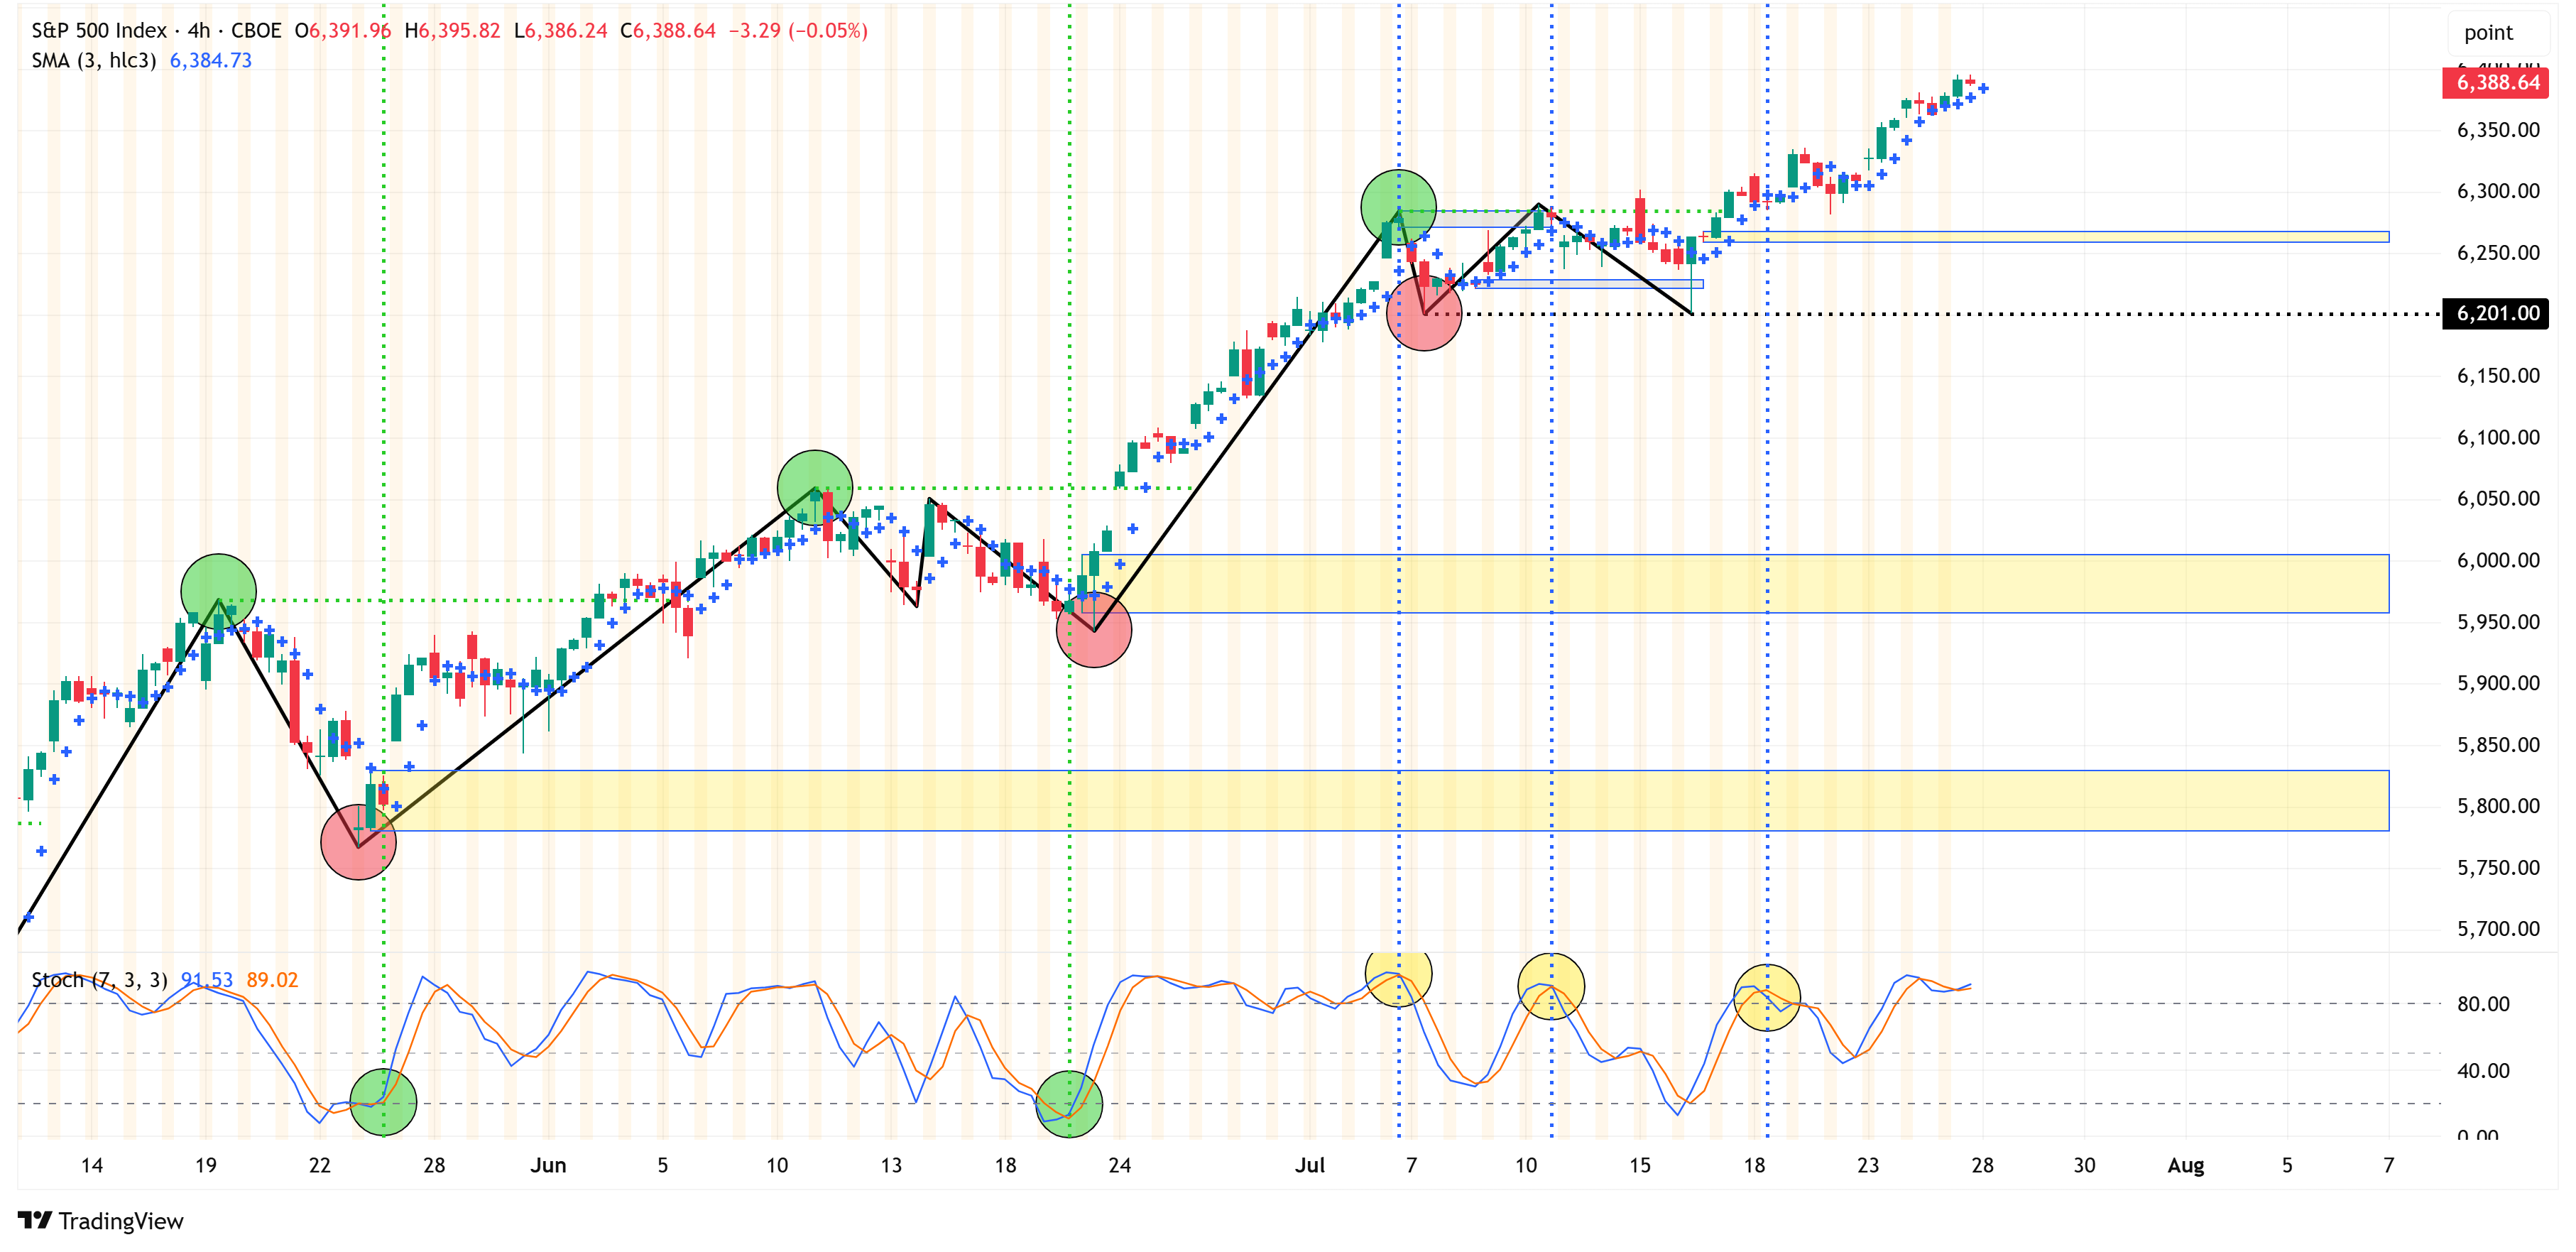Click the SMA (3, hlc3) indicator legend
The height and width of the screenshot is (1252, 2576).
point(93,60)
